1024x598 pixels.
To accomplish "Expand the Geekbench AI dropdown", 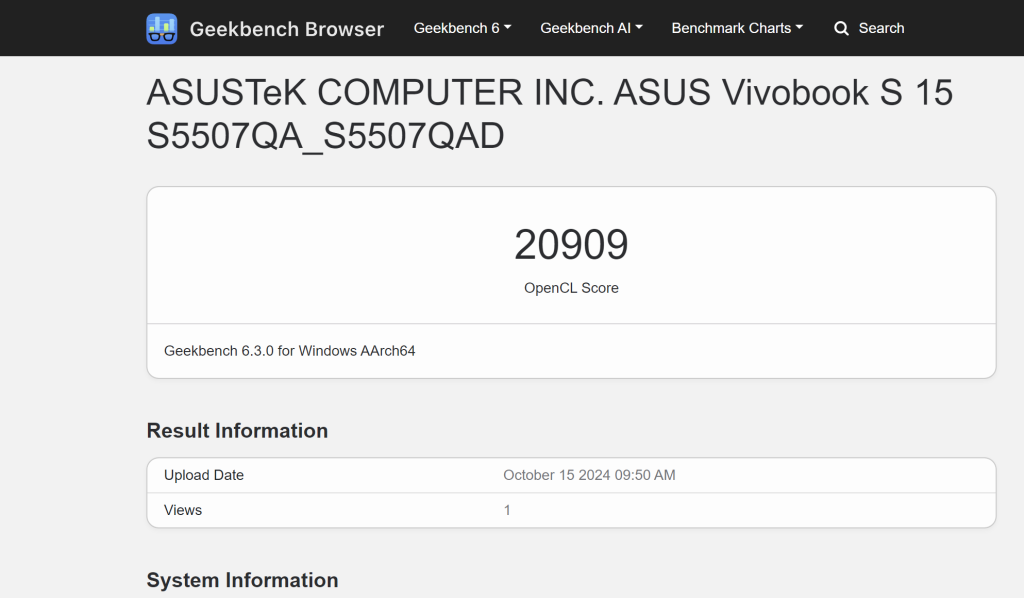I will tap(591, 28).
